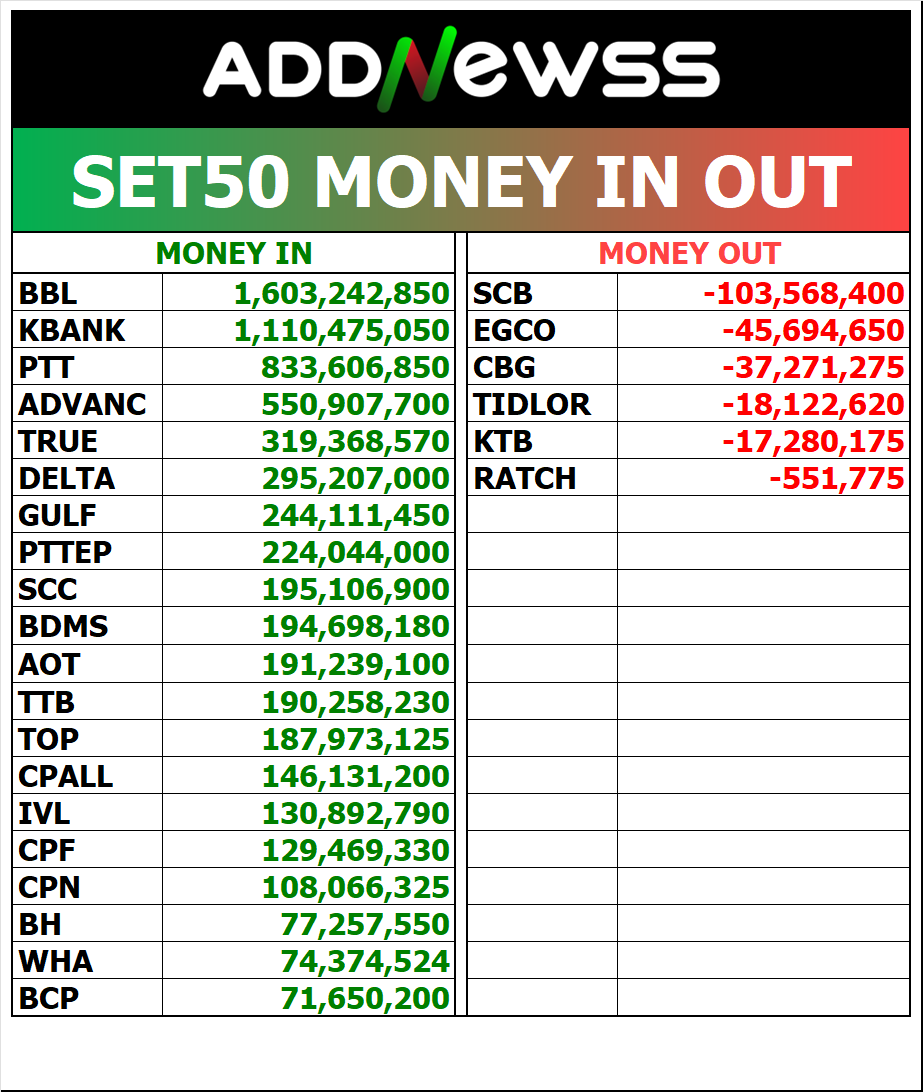This screenshot has height=1092, width=923.
Task: Select the MONEY IN column header
Action: pyautogui.click(x=234, y=254)
